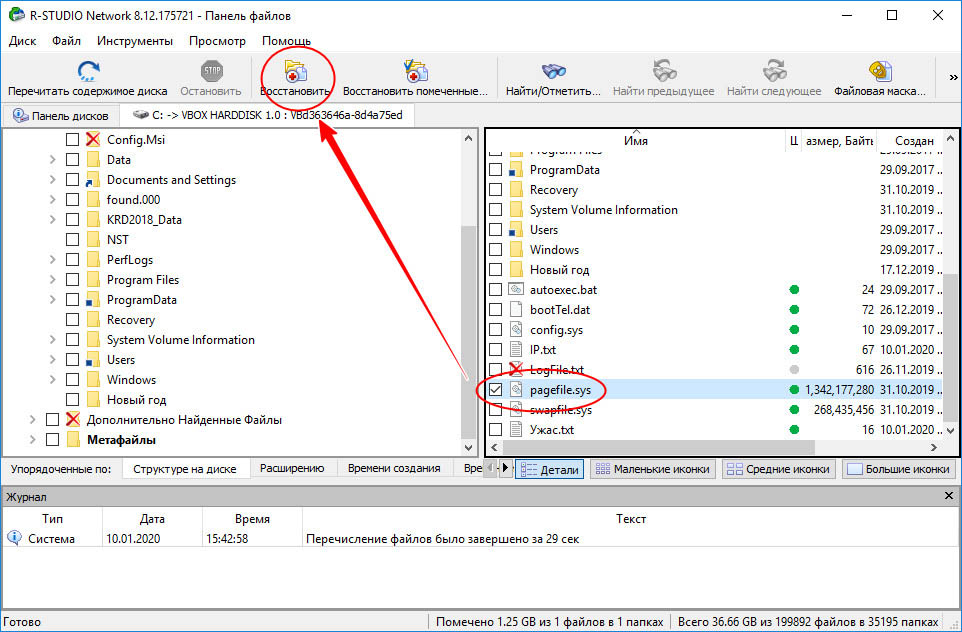Viewport: 962px width, 632px height.
Task: Click Восстановить to recover the file
Action: pyautogui.click(x=295, y=79)
